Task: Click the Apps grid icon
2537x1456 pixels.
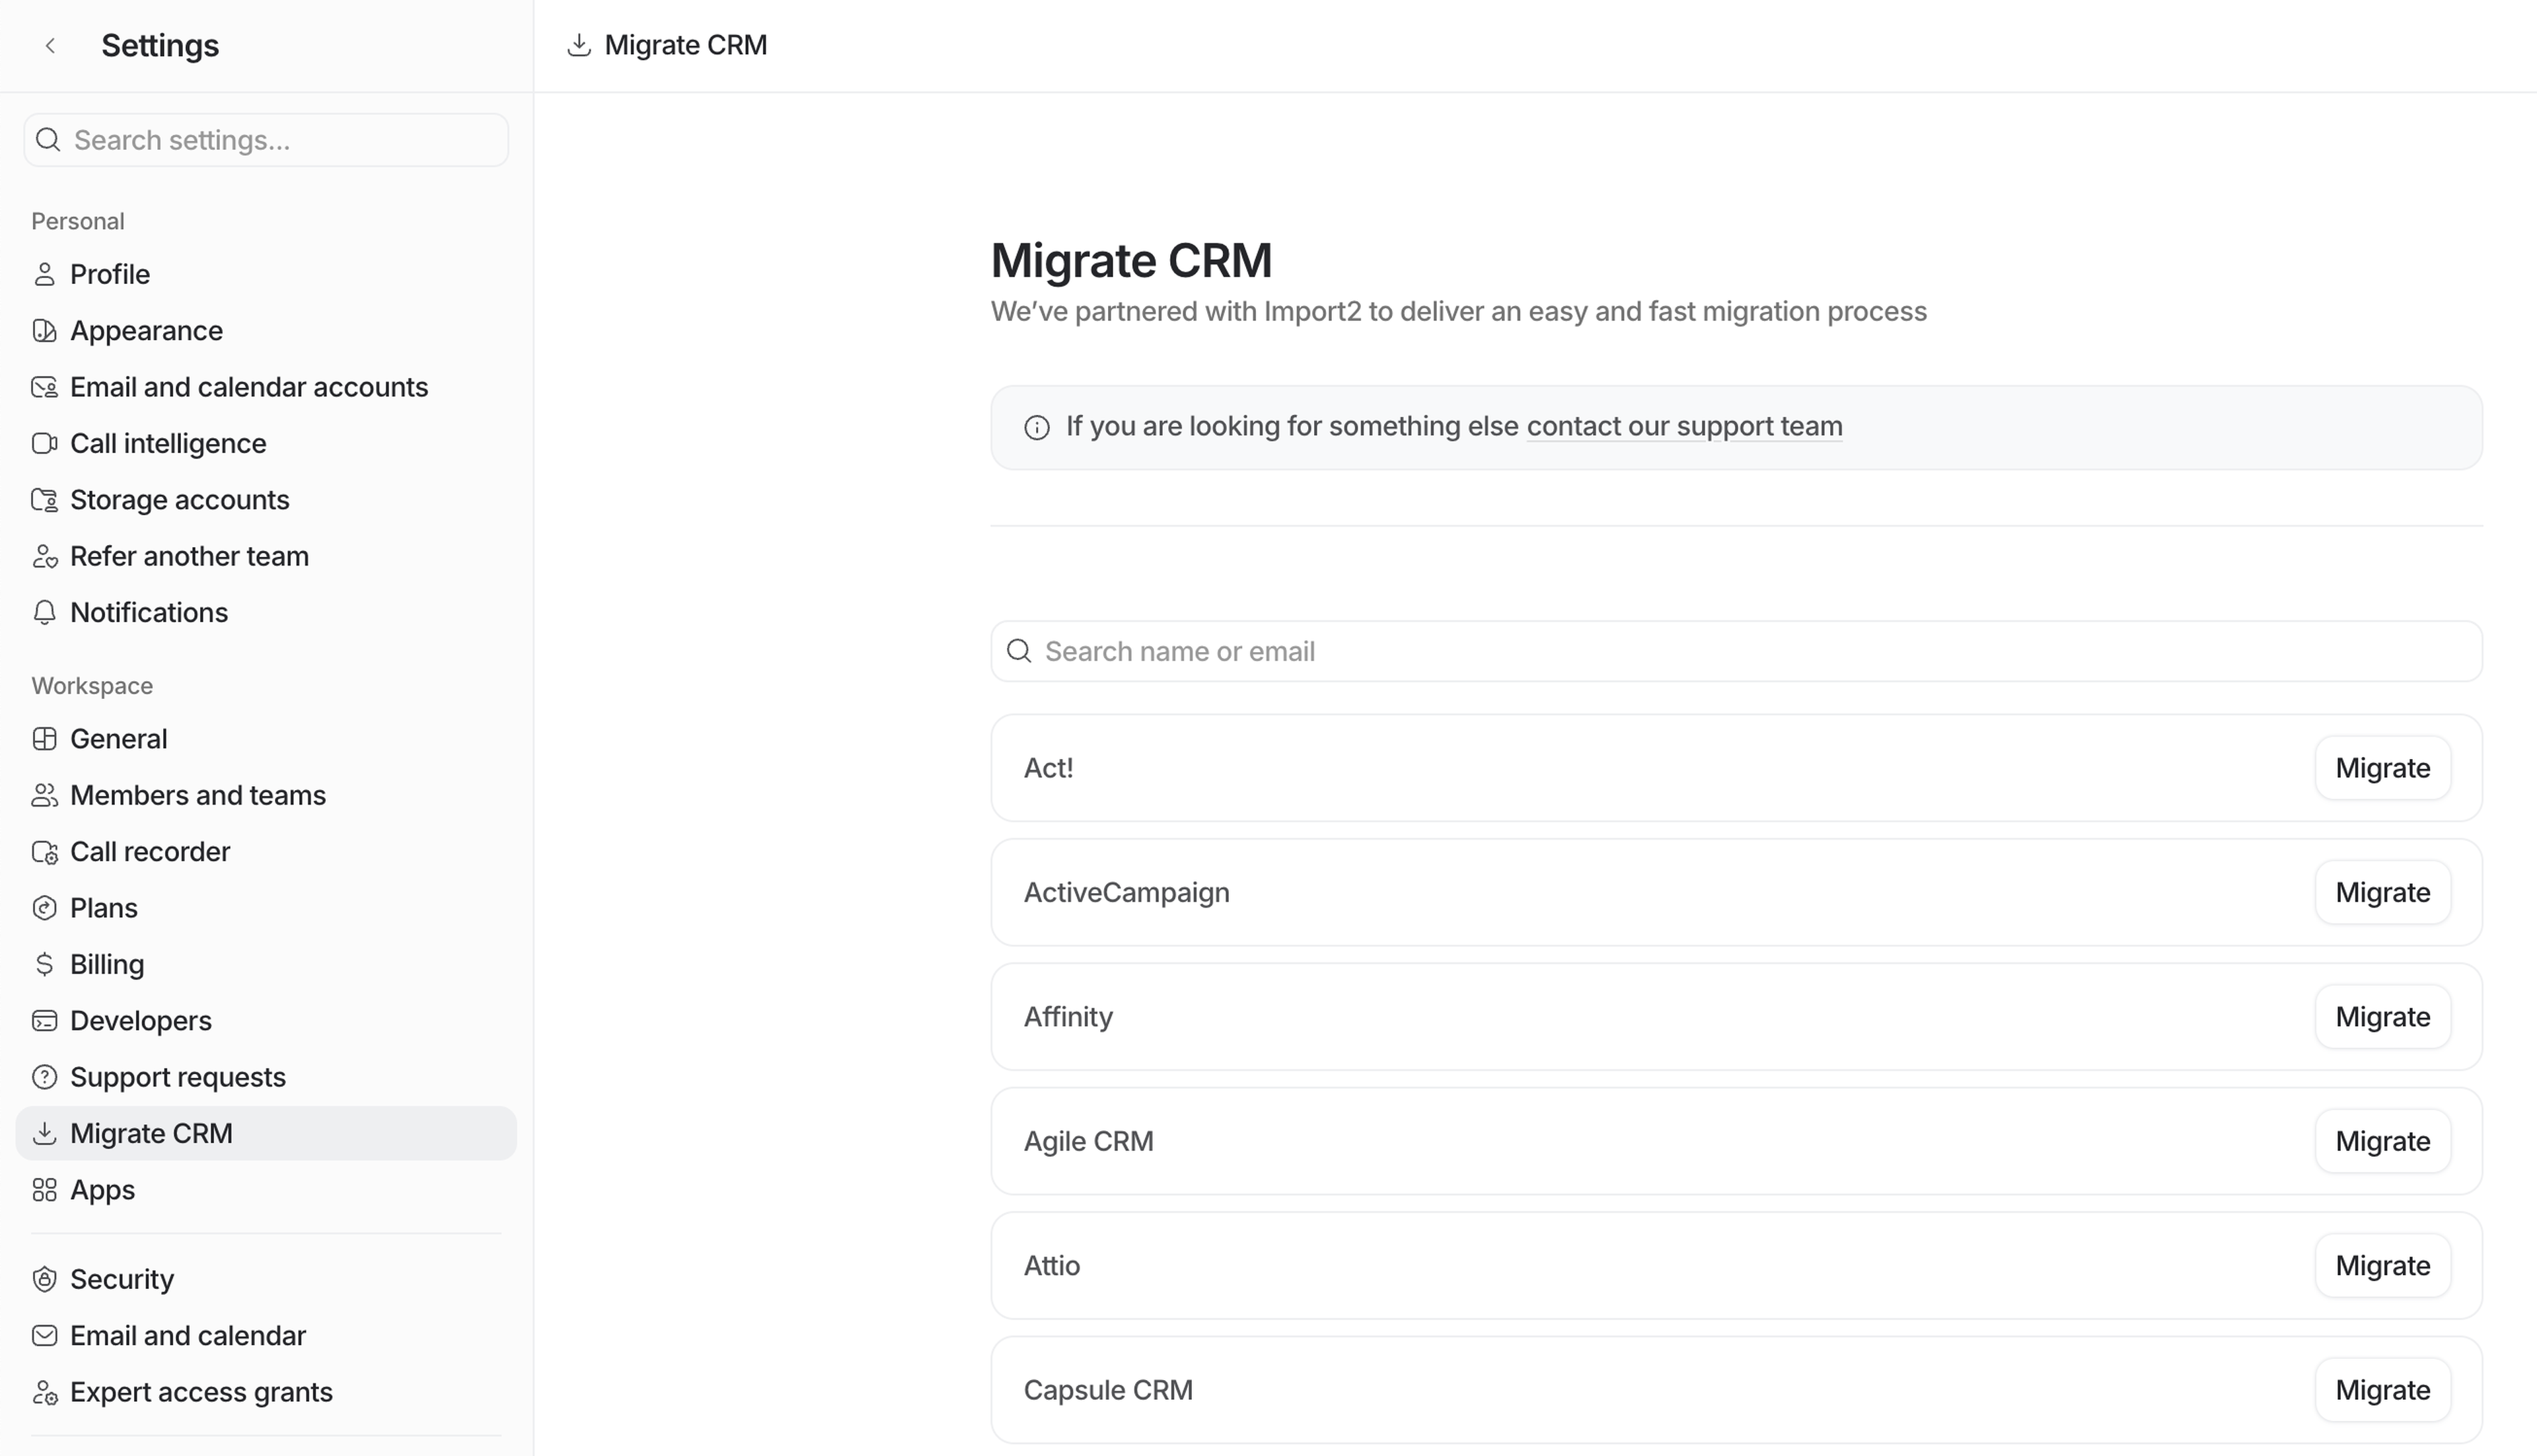Action: pyautogui.click(x=44, y=1190)
